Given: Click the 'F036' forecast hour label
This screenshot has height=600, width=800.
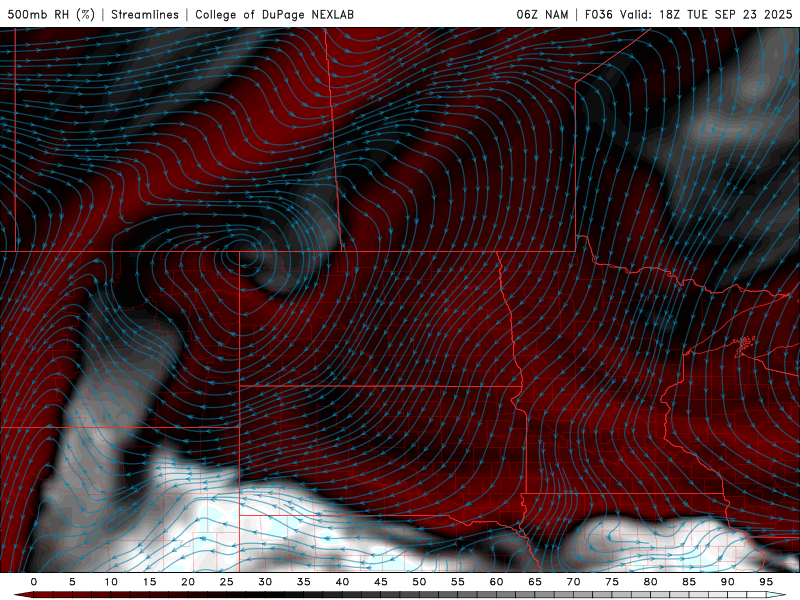Looking at the screenshot, I should tap(598, 14).
